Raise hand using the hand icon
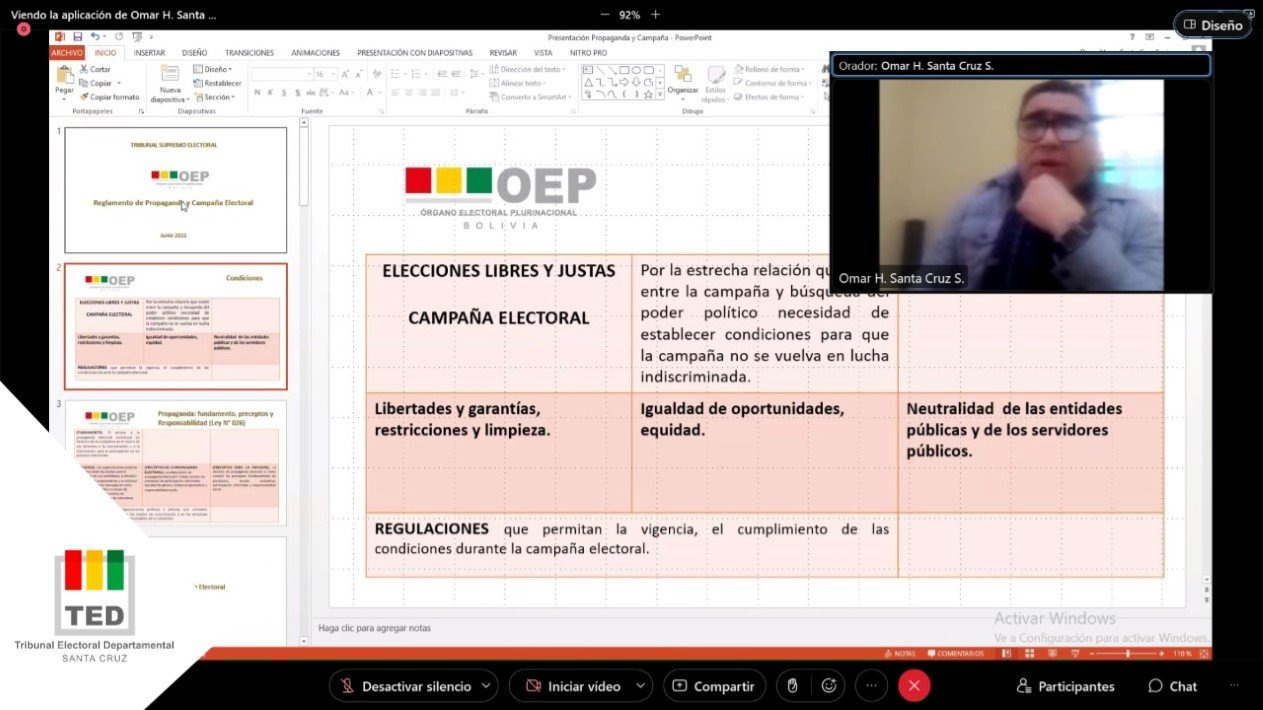 point(792,686)
